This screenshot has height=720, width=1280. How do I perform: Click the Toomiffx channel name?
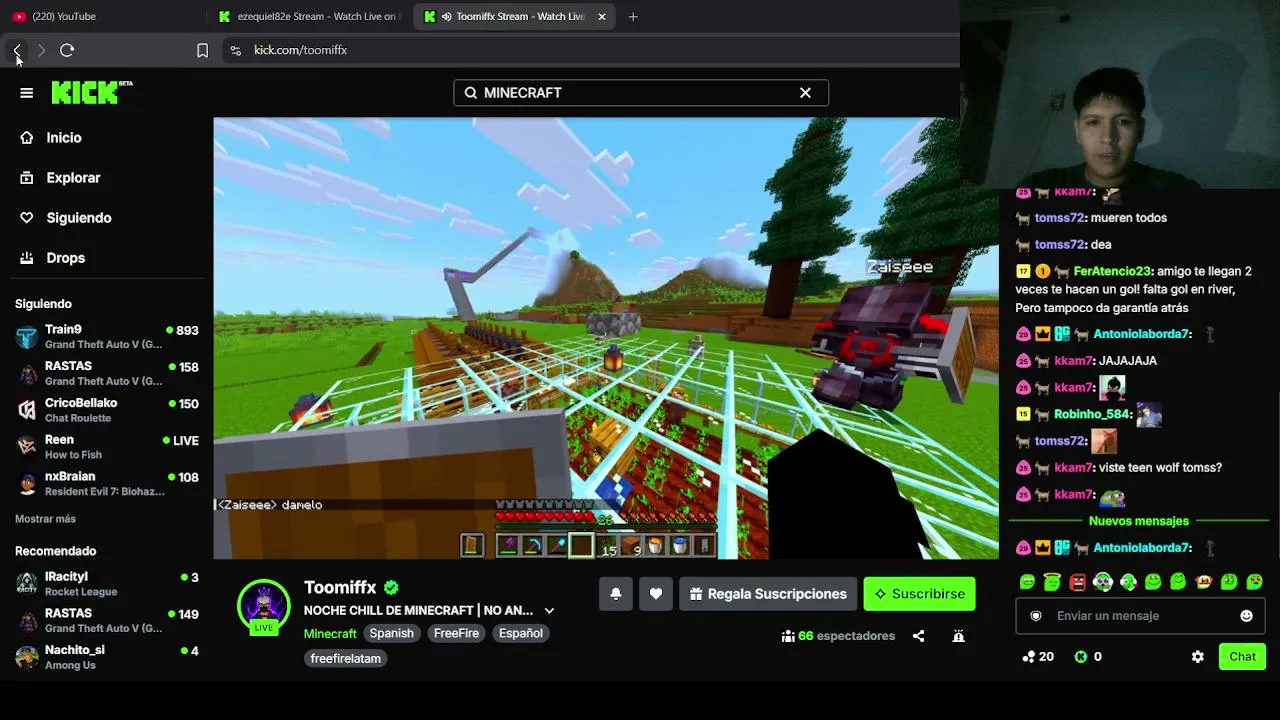point(340,588)
